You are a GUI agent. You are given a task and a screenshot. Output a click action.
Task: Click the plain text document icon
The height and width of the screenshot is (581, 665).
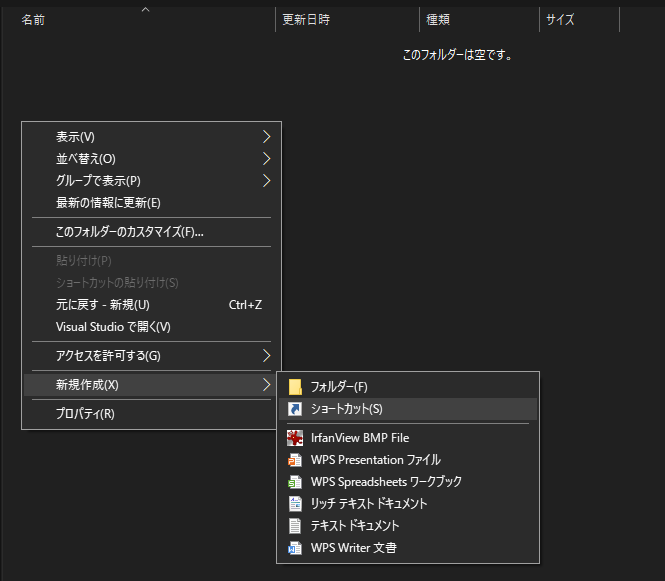pos(295,526)
